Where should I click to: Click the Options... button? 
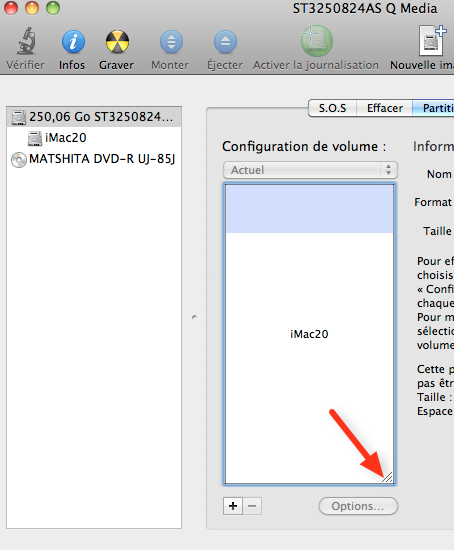(358, 506)
